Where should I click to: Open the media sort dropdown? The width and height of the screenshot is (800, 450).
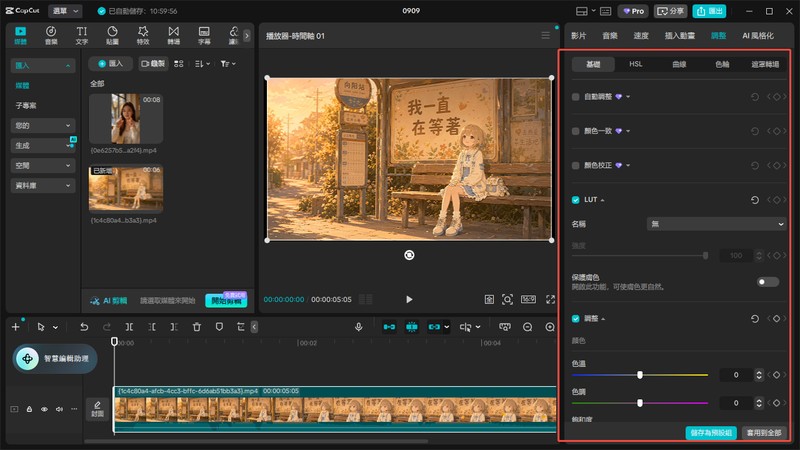pos(202,64)
